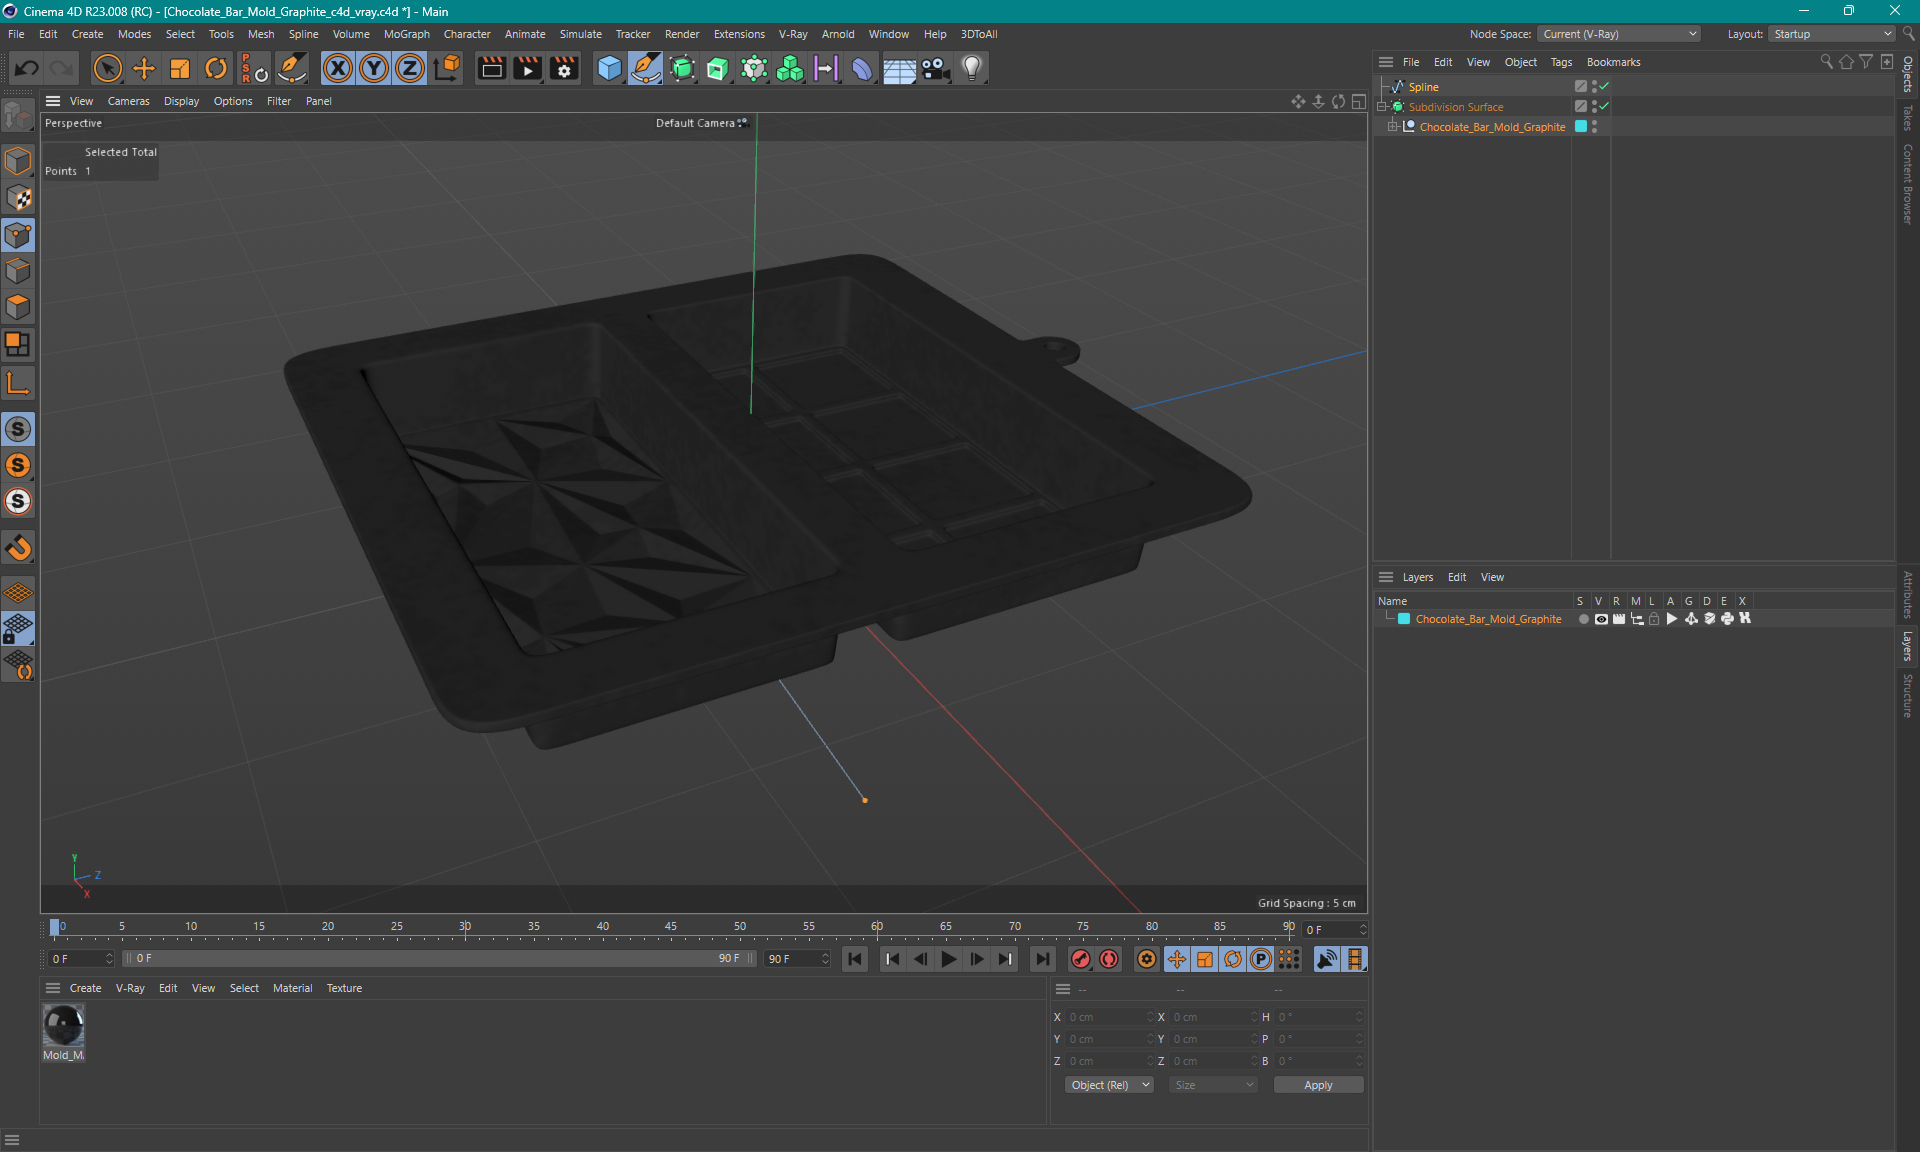
Task: Go to end of animation
Action: click(1043, 959)
